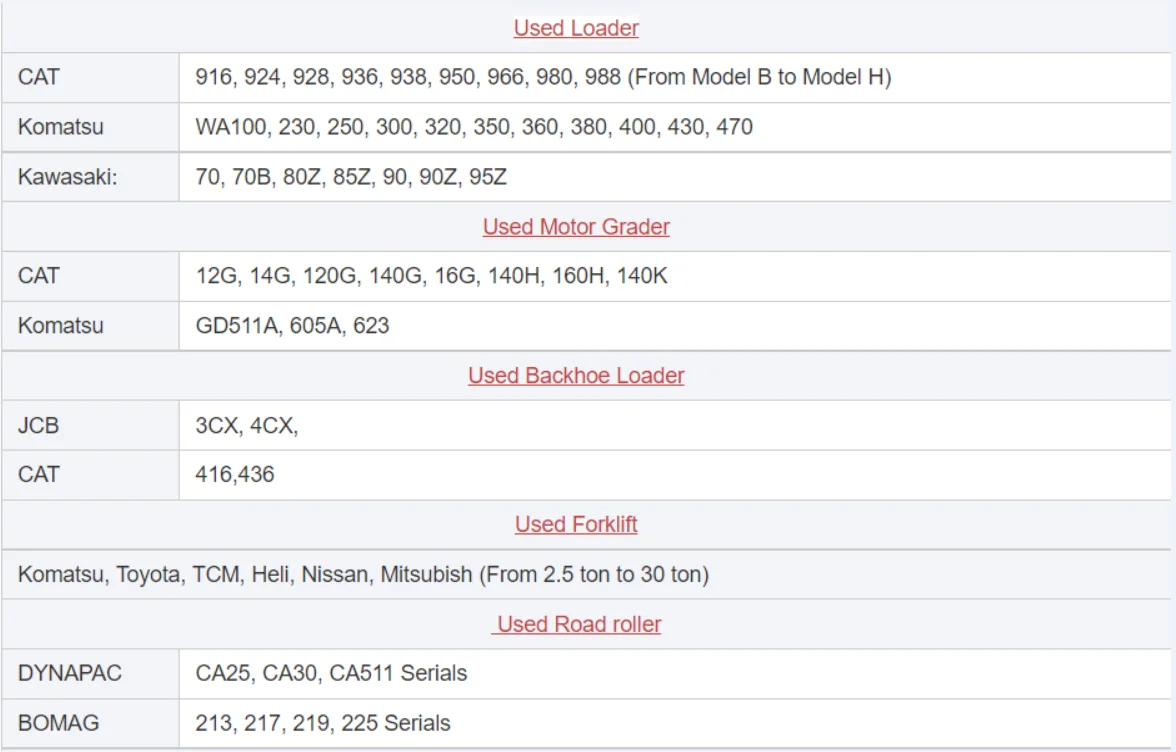This screenshot has width=1176, height=752.
Task: Open the Used Loader link
Action: point(576,28)
